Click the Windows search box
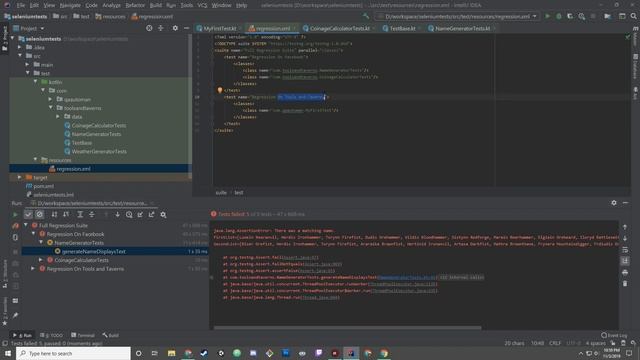640x360 pixels. (73, 353)
